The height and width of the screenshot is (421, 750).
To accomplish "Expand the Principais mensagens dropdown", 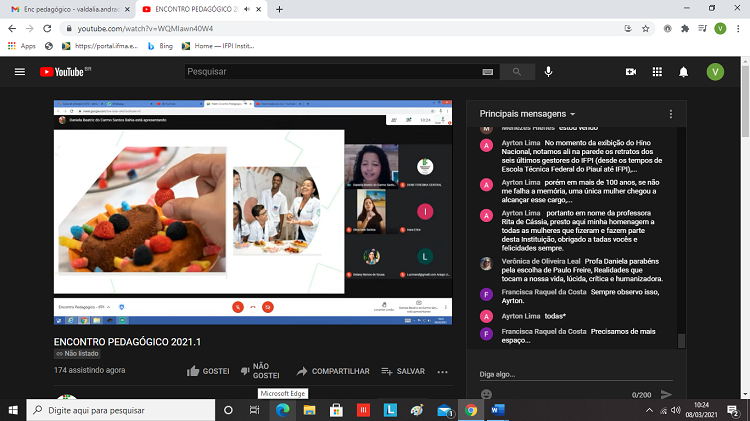I will point(527,114).
